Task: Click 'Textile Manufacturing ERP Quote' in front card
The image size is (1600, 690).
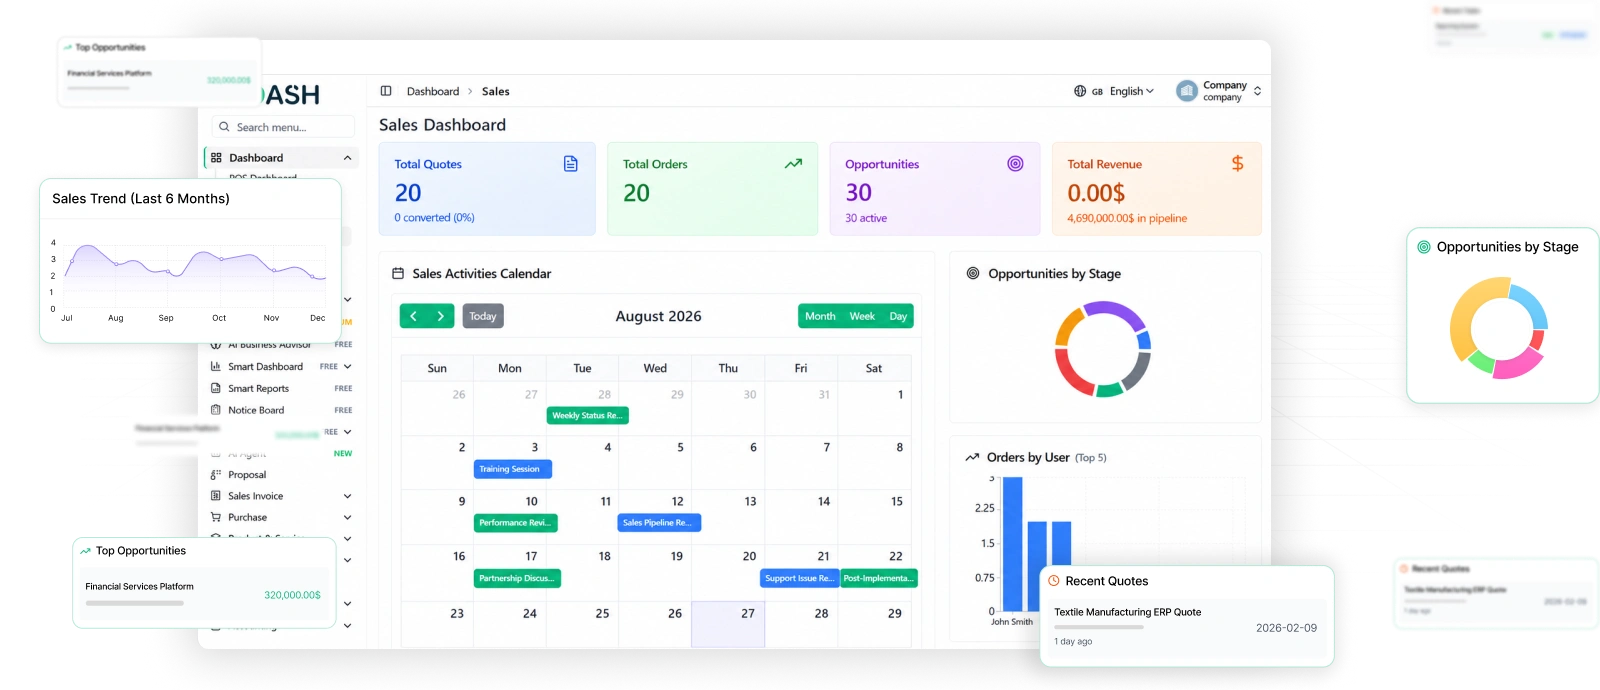Action: pos(1127,612)
